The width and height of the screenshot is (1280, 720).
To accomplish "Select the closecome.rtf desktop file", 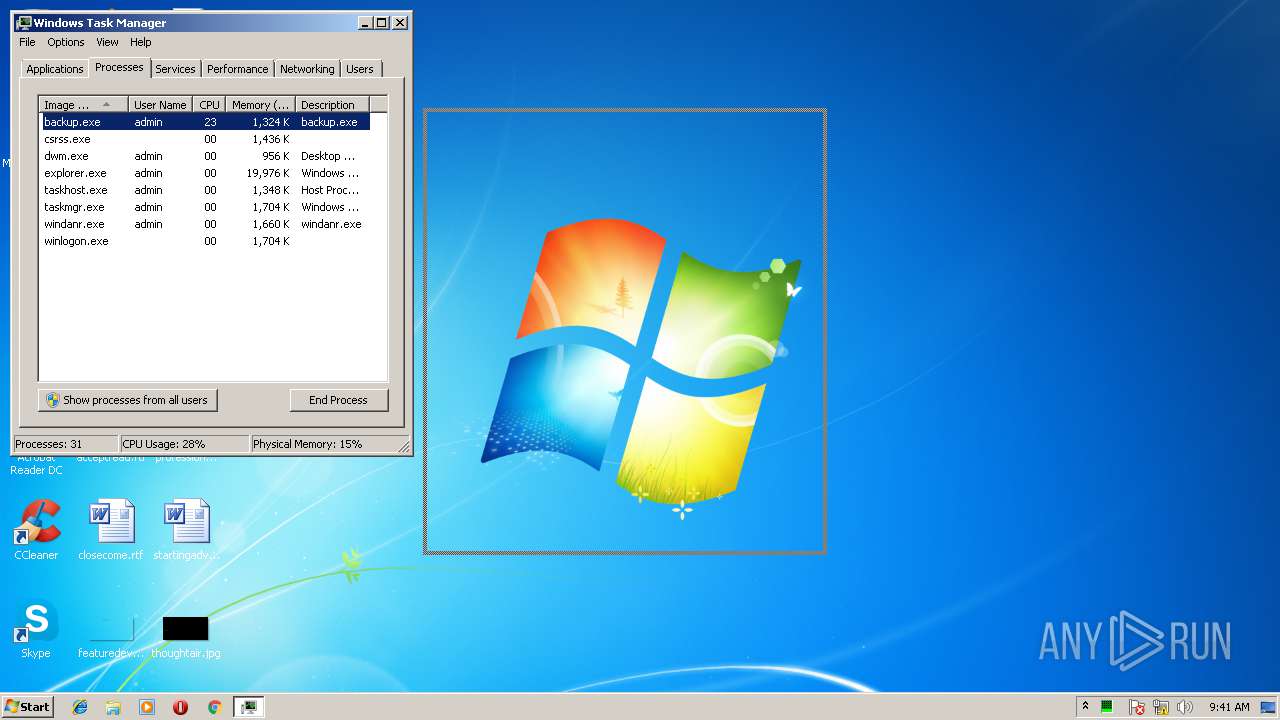I will pyautogui.click(x=111, y=529).
